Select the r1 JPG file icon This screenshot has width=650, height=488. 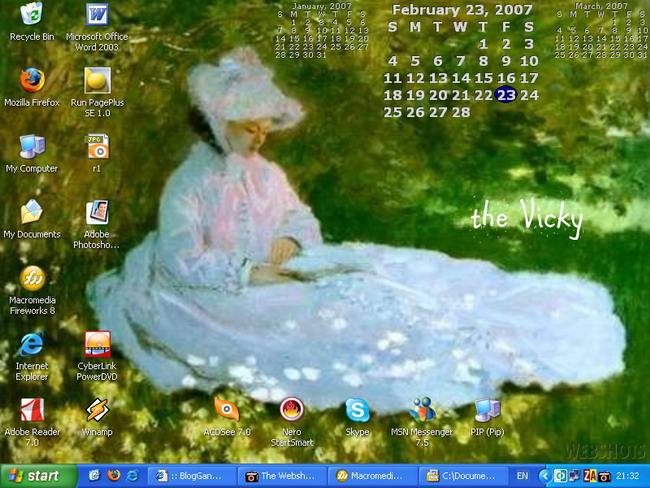[98, 153]
